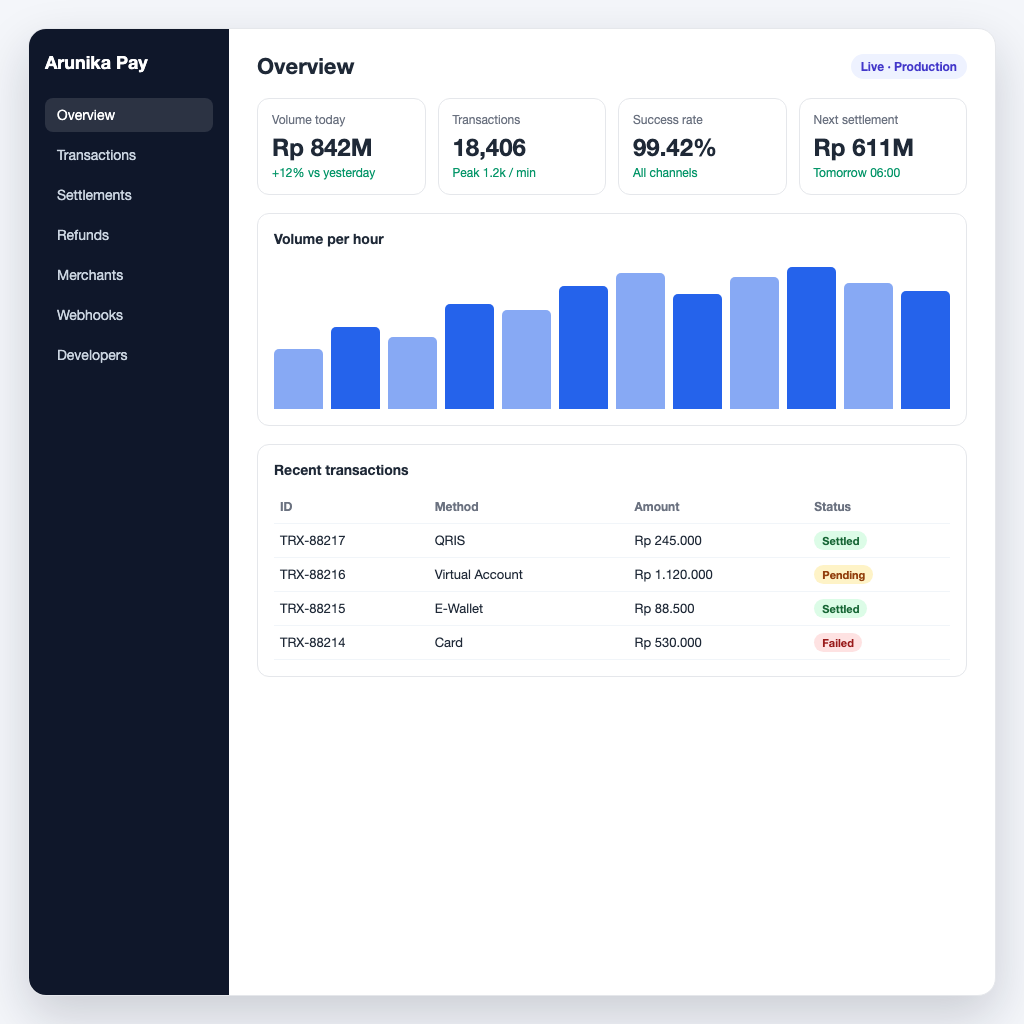Screen dimensions: 1024x1024
Task: Click the QRIS method cell
Action: click(450, 541)
